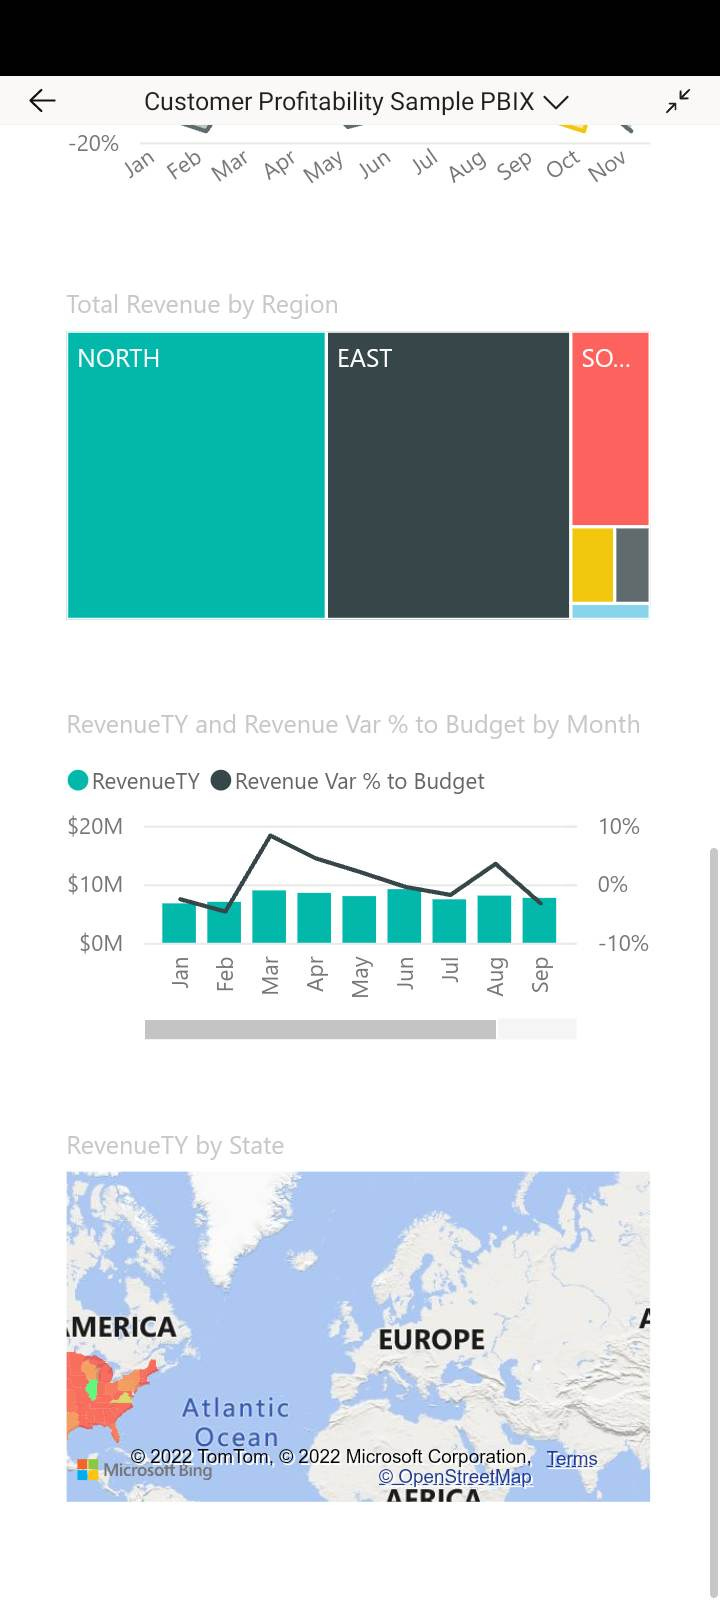Viewport: 720px width, 1600px height.
Task: Open the OpenStreetMap attribution link
Action: tap(455, 1477)
